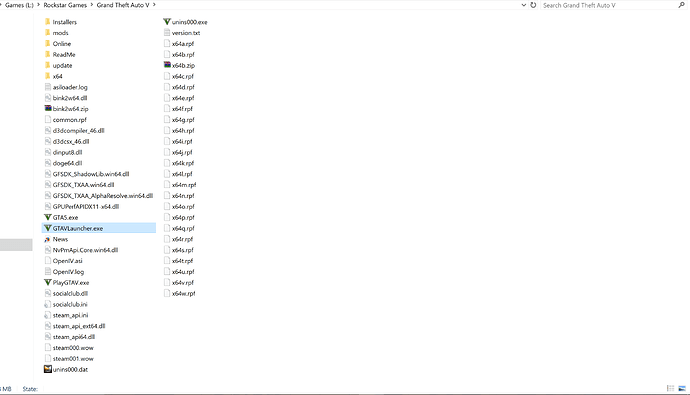Refresh the Grand Theft Auto V folder
Screen dimensions: 690x395
[x=533, y=5]
